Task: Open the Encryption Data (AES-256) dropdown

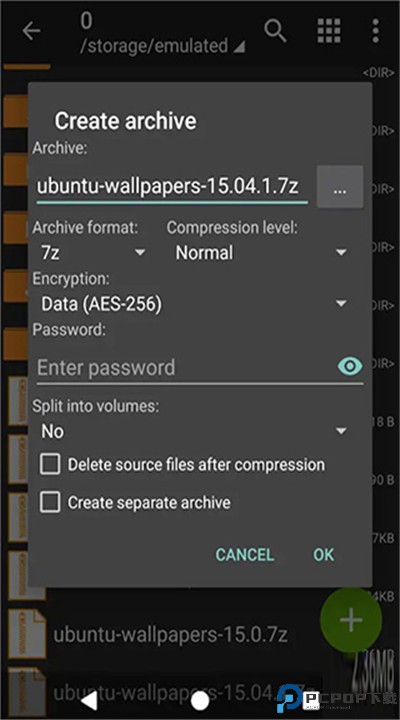Action: tap(193, 304)
